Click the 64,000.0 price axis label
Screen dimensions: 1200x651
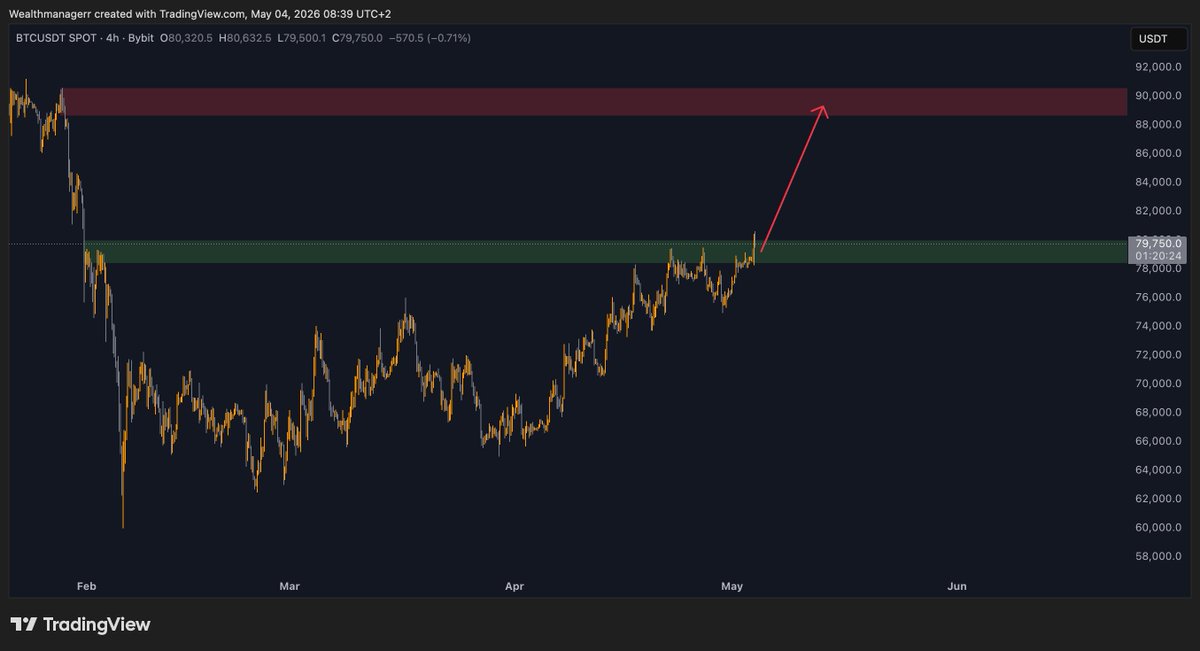pos(1160,471)
